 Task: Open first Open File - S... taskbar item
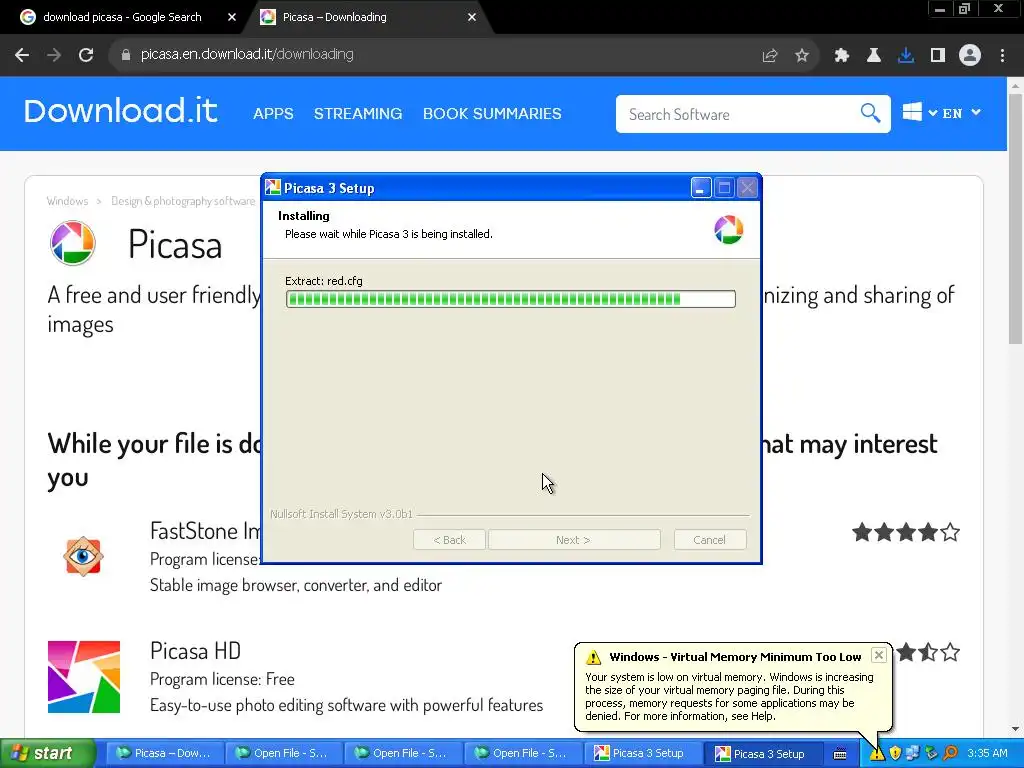(x=283, y=754)
